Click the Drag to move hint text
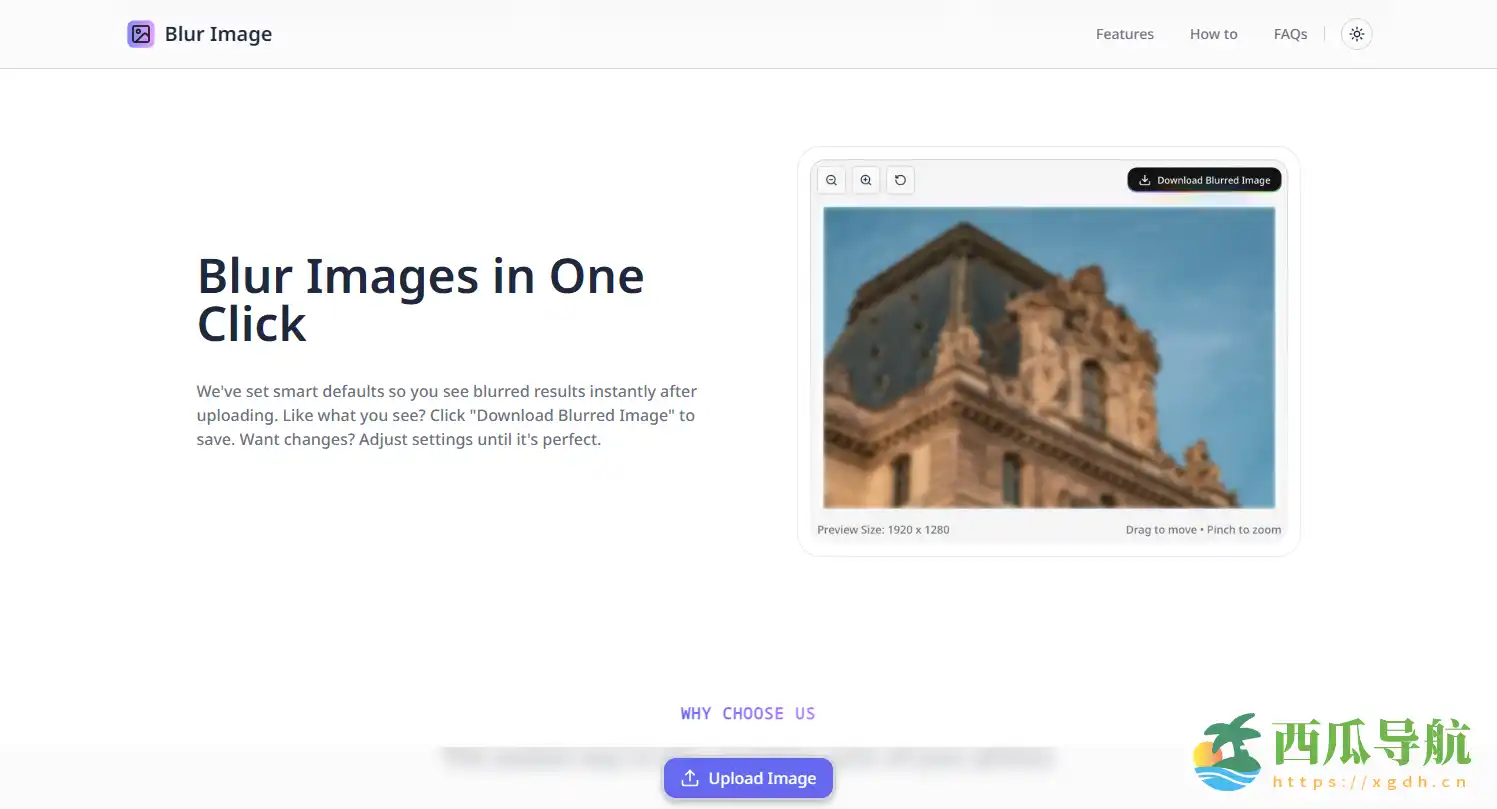 (1160, 530)
